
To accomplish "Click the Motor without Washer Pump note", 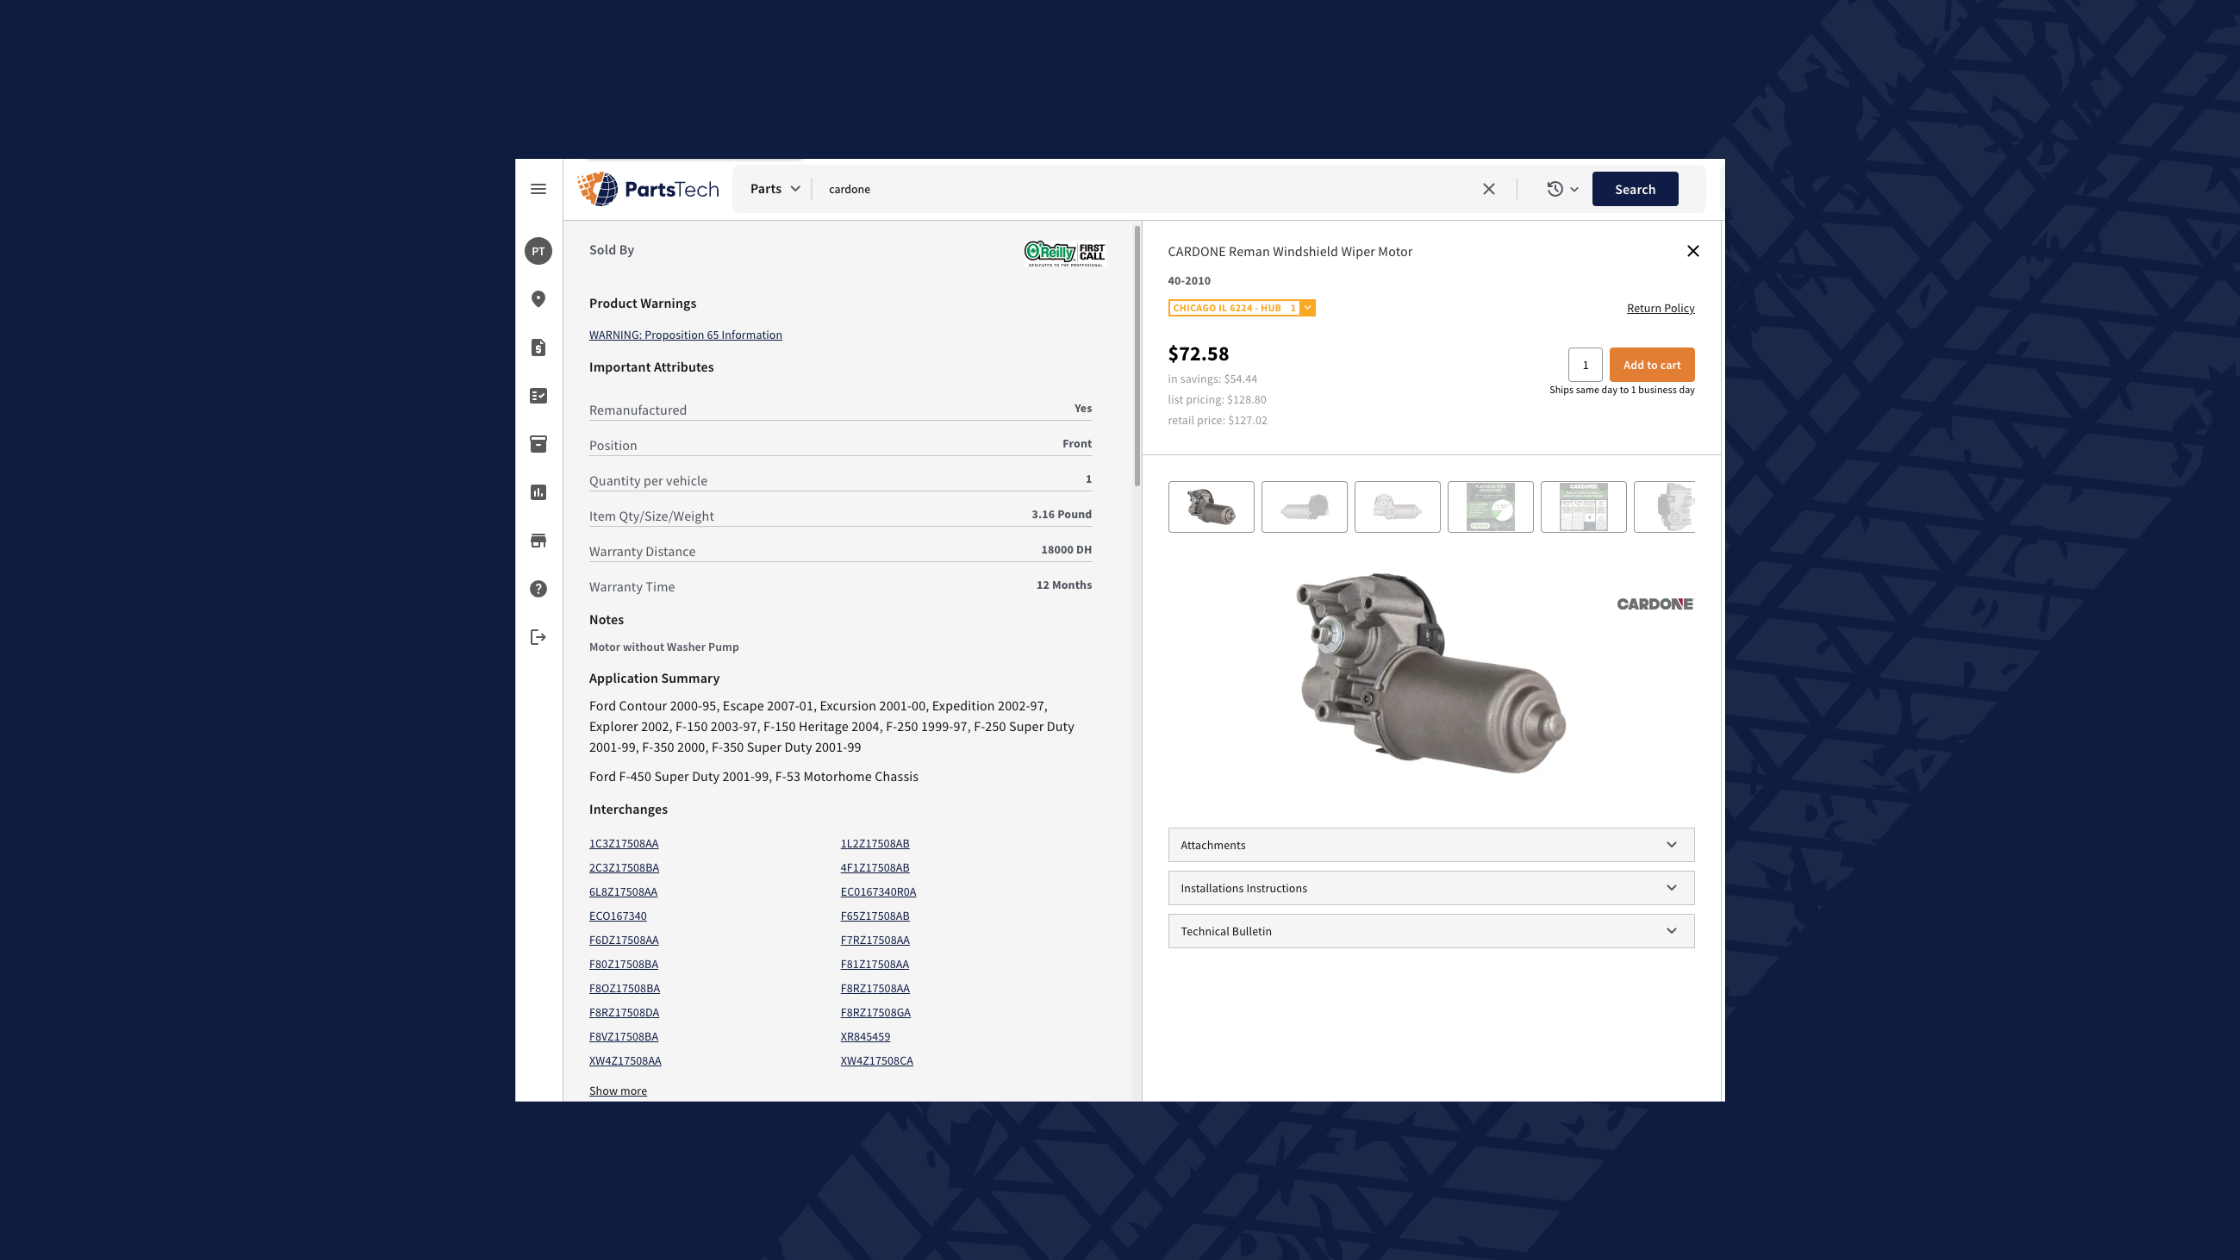I will coord(664,647).
